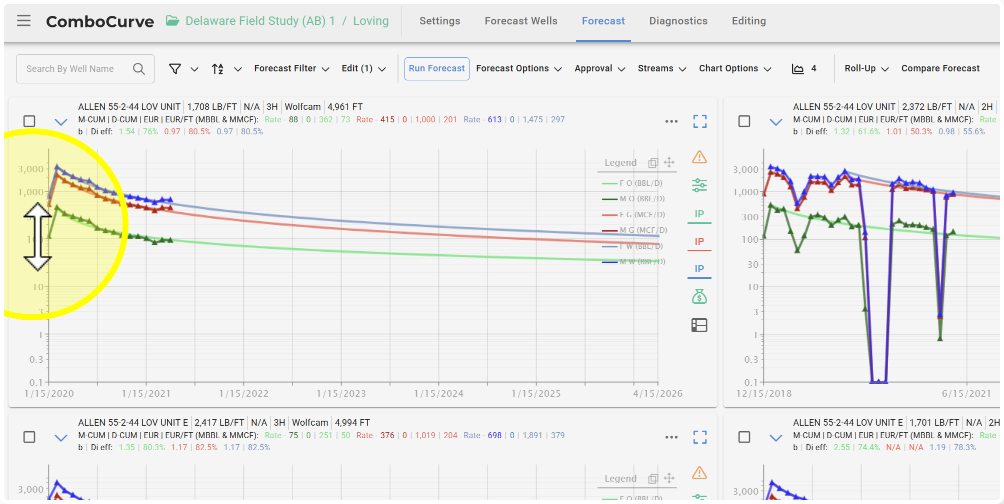Click the Compare Forecast button
The width and height of the screenshot is (1004, 504).
(940, 69)
